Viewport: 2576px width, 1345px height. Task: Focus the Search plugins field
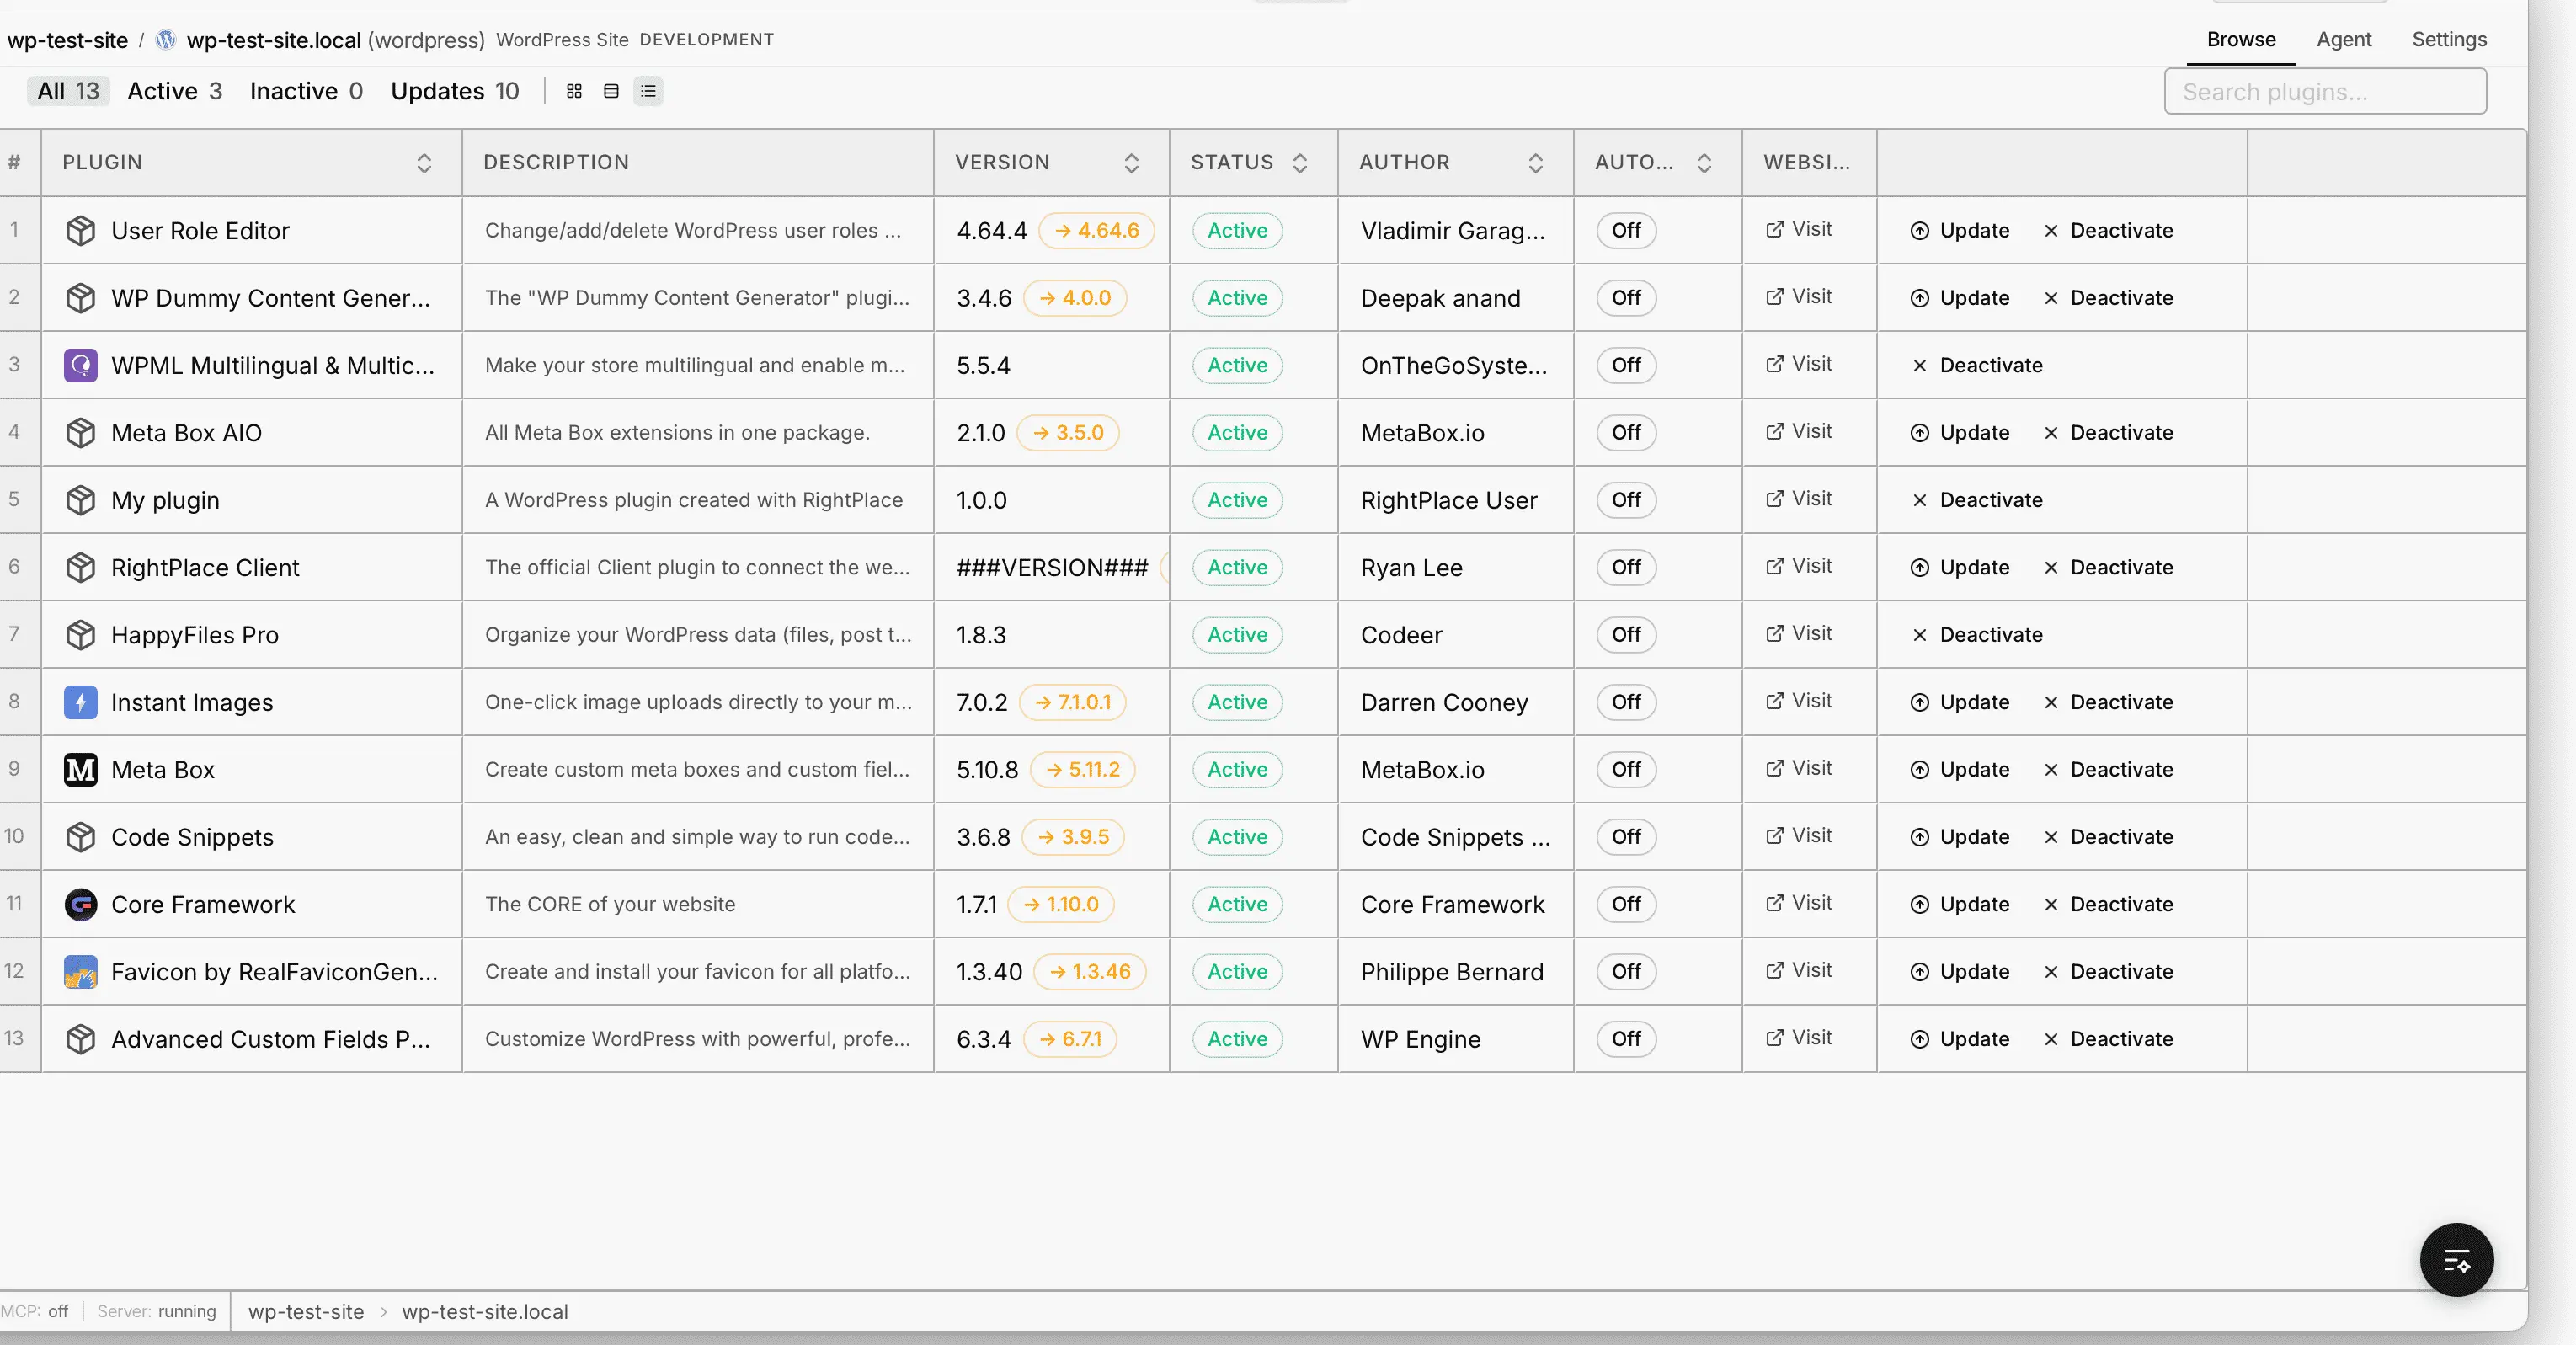click(x=2324, y=91)
